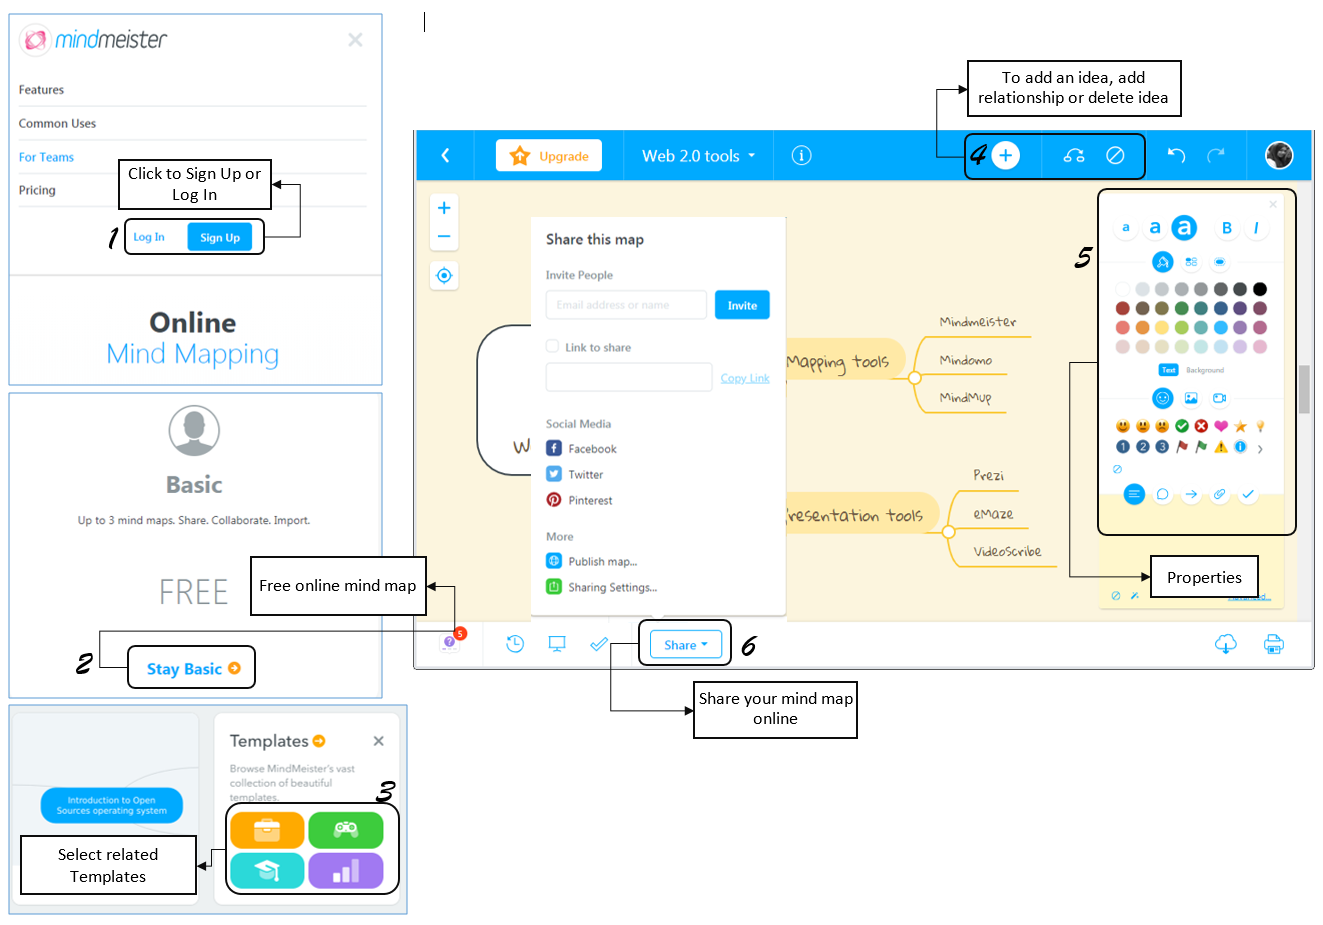
Task: Download the map with the cloud icon
Action: [1226, 644]
